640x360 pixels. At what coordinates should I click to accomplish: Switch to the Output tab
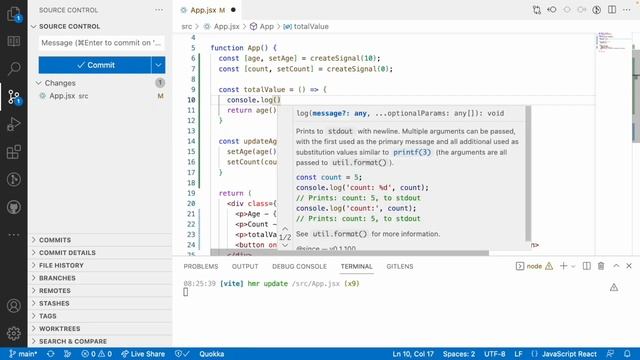[245, 266]
